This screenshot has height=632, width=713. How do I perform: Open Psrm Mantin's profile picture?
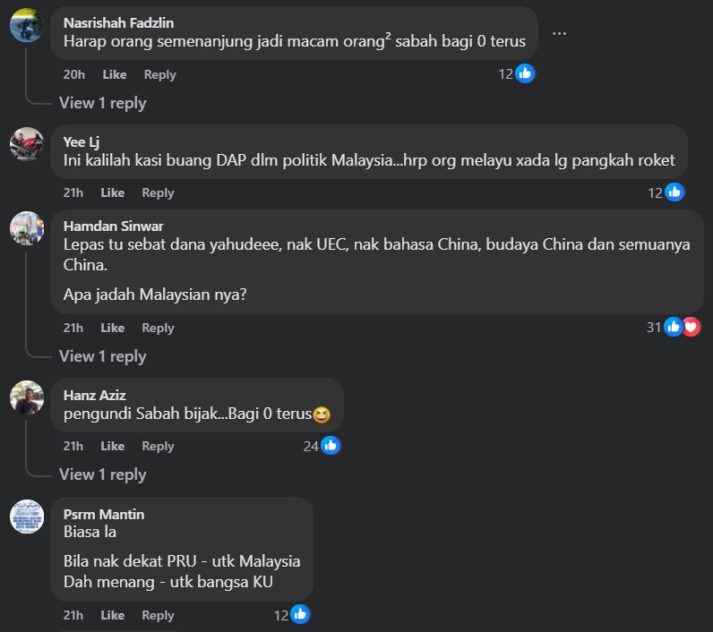[x=27, y=517]
